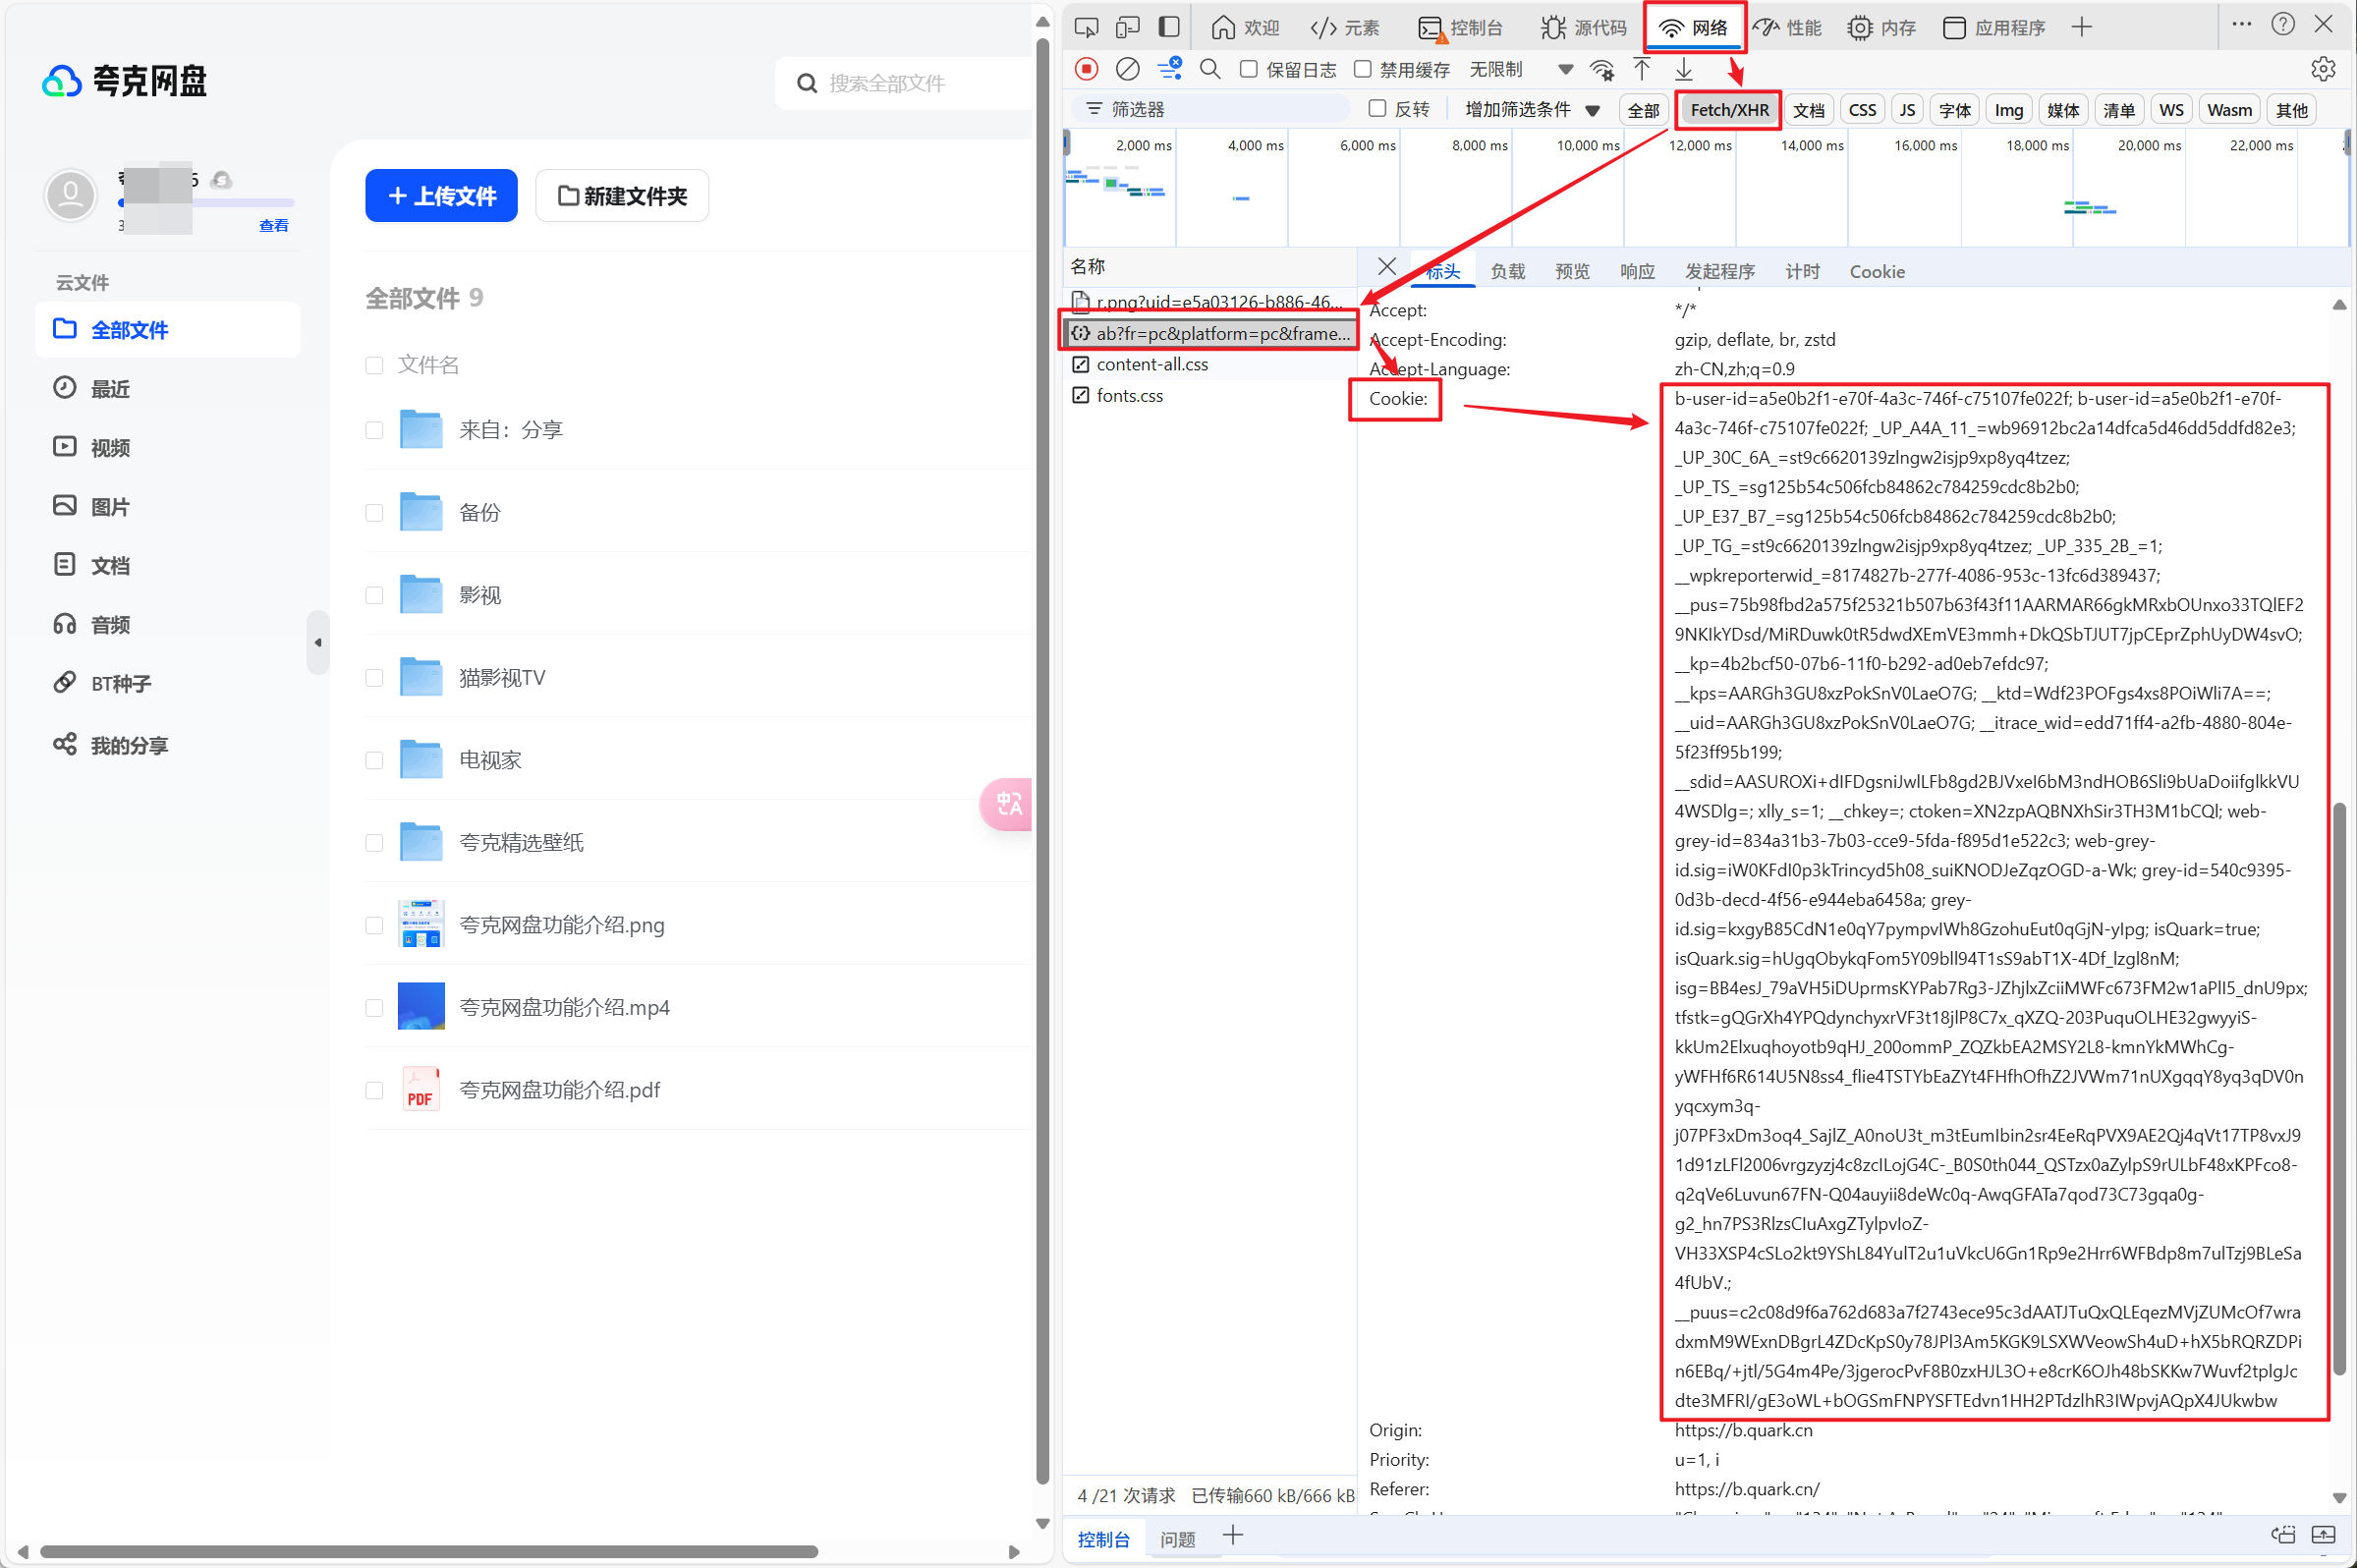The image size is (2357, 1568).
Task: Click the inspect element picker icon
Action: tap(1086, 27)
